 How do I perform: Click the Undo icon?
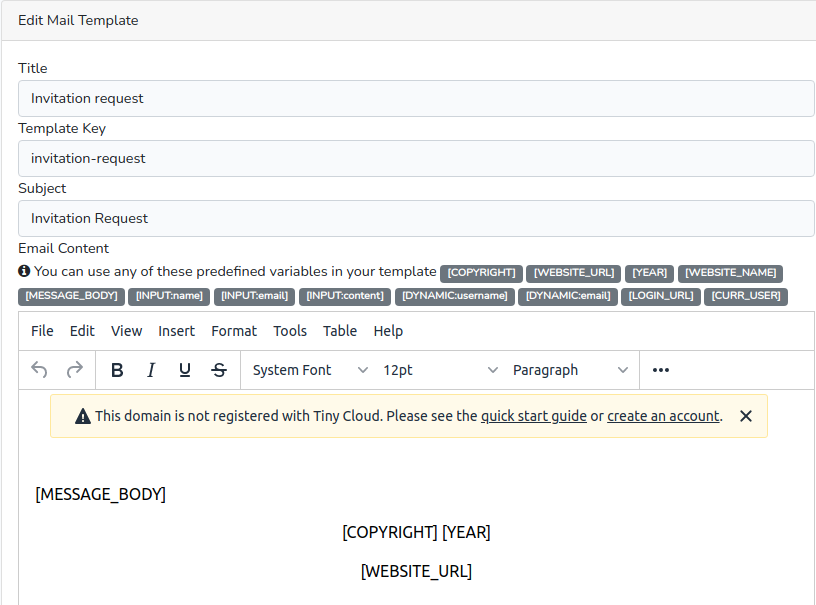point(38,370)
